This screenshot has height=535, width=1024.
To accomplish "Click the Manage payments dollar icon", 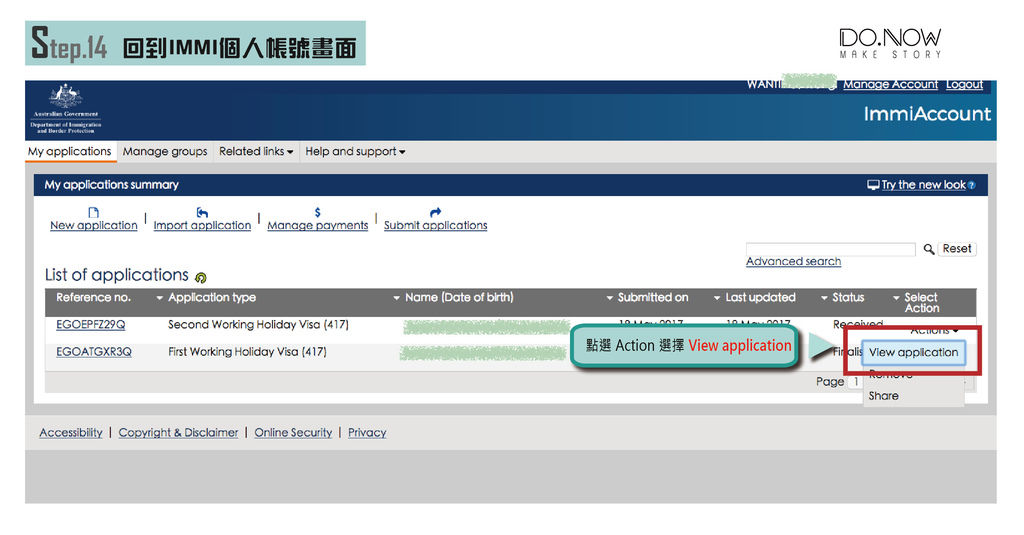I will click(x=317, y=213).
